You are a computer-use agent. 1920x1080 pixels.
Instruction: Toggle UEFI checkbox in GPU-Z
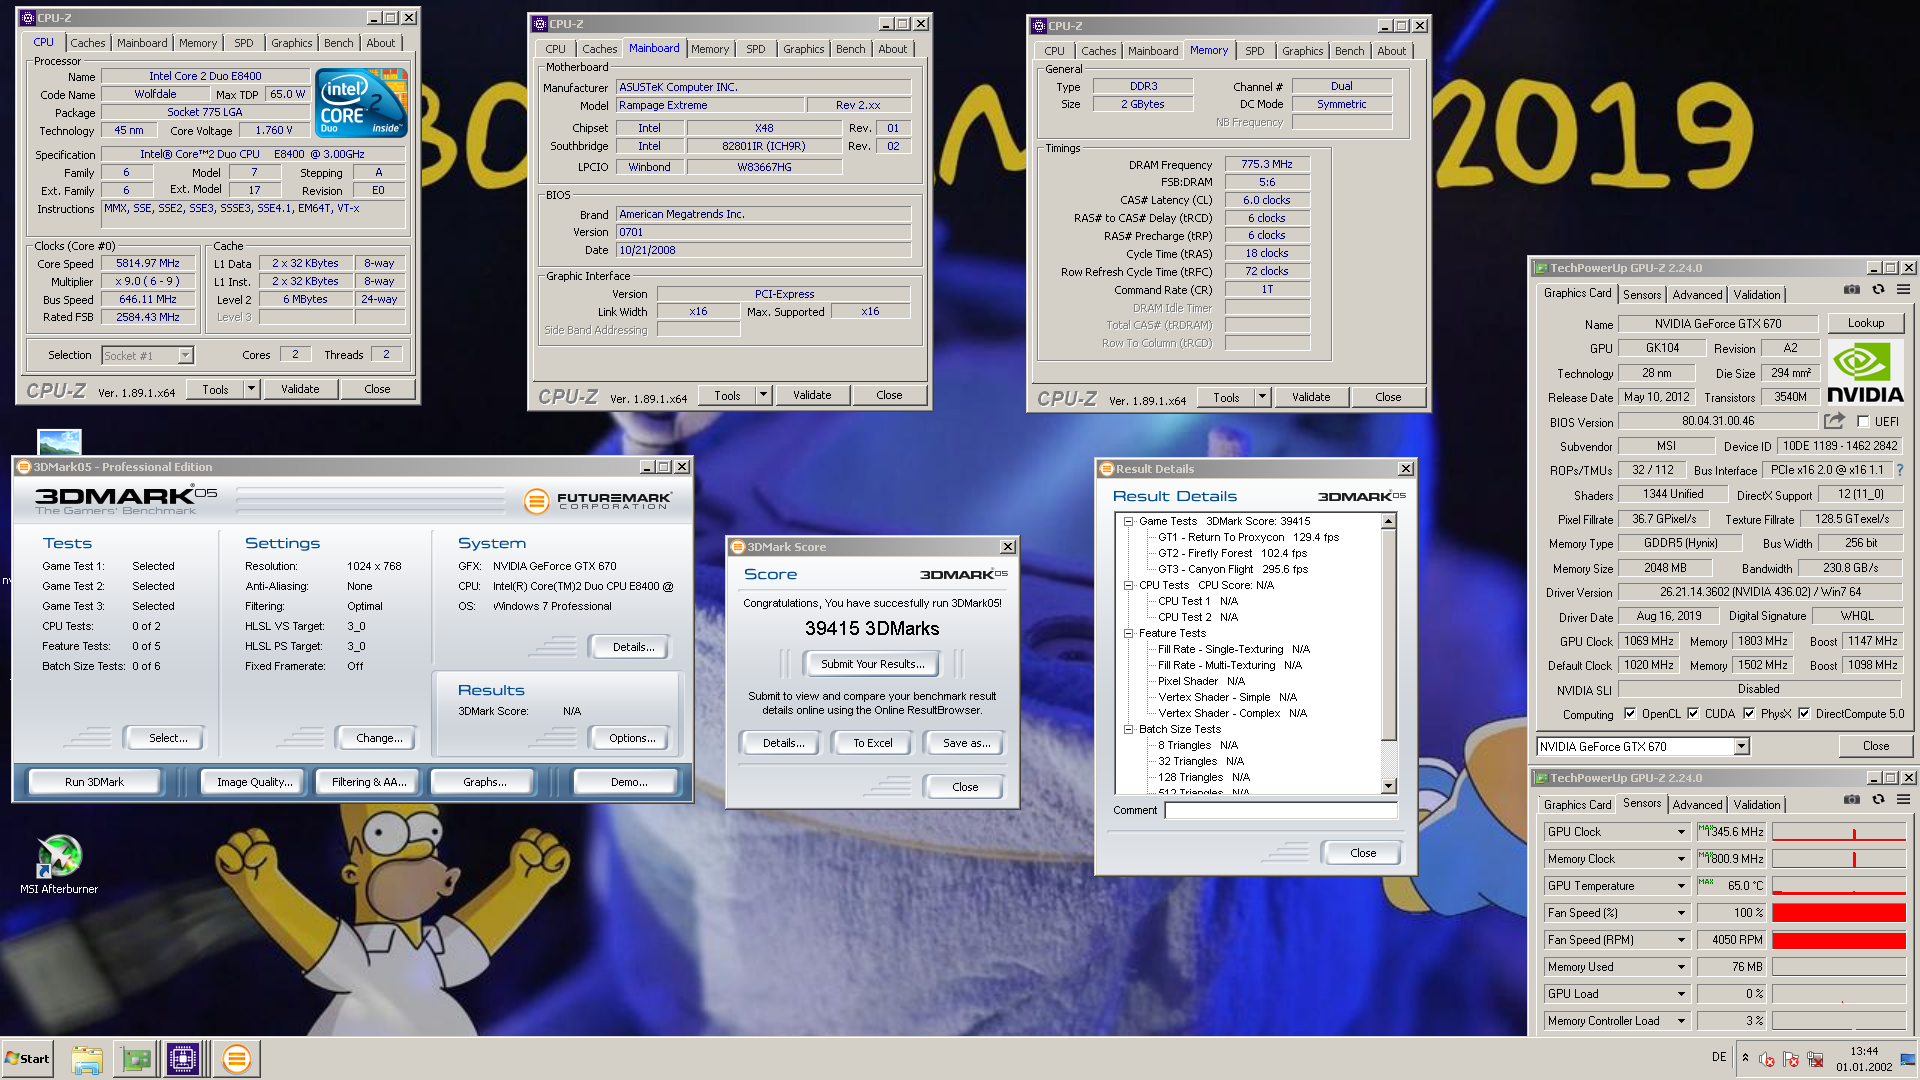tap(1863, 422)
